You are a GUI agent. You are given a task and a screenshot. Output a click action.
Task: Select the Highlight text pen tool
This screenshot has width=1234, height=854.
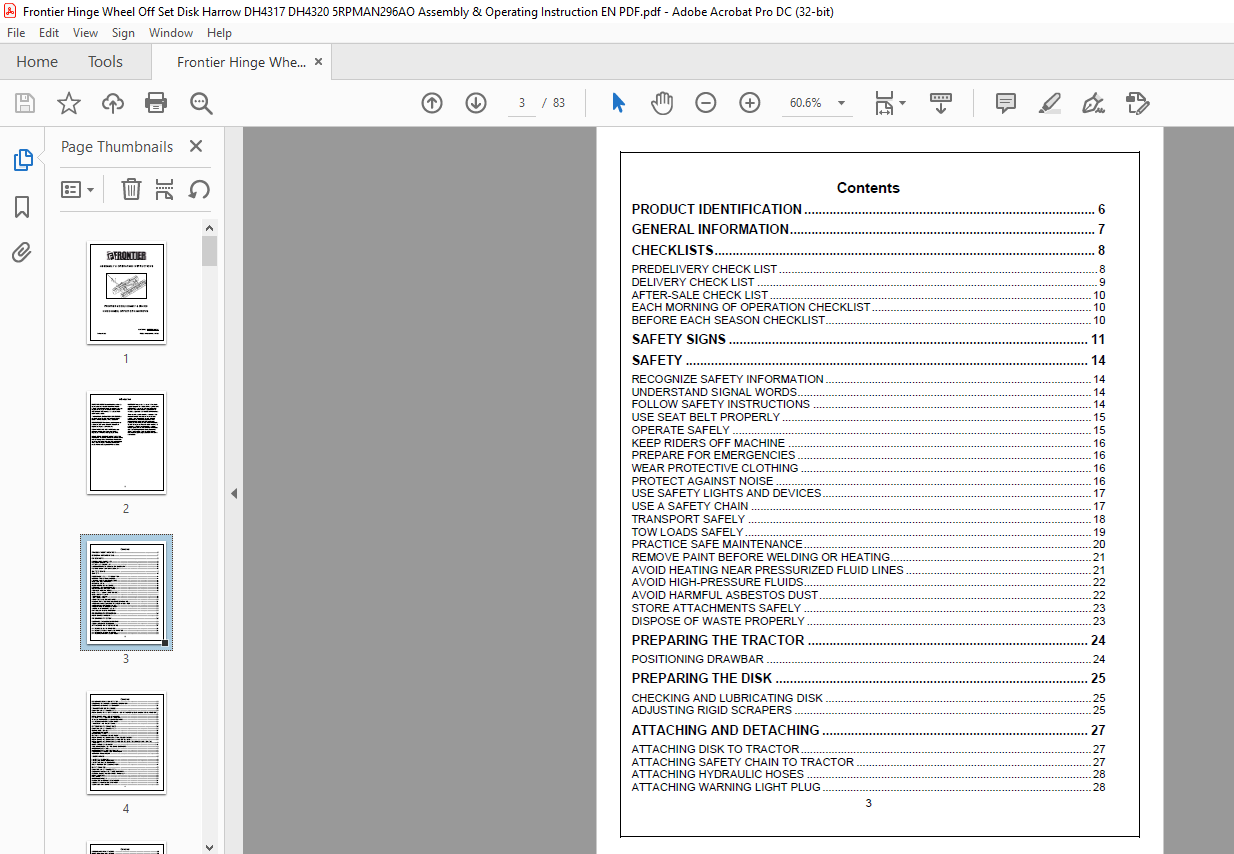pos(1049,103)
